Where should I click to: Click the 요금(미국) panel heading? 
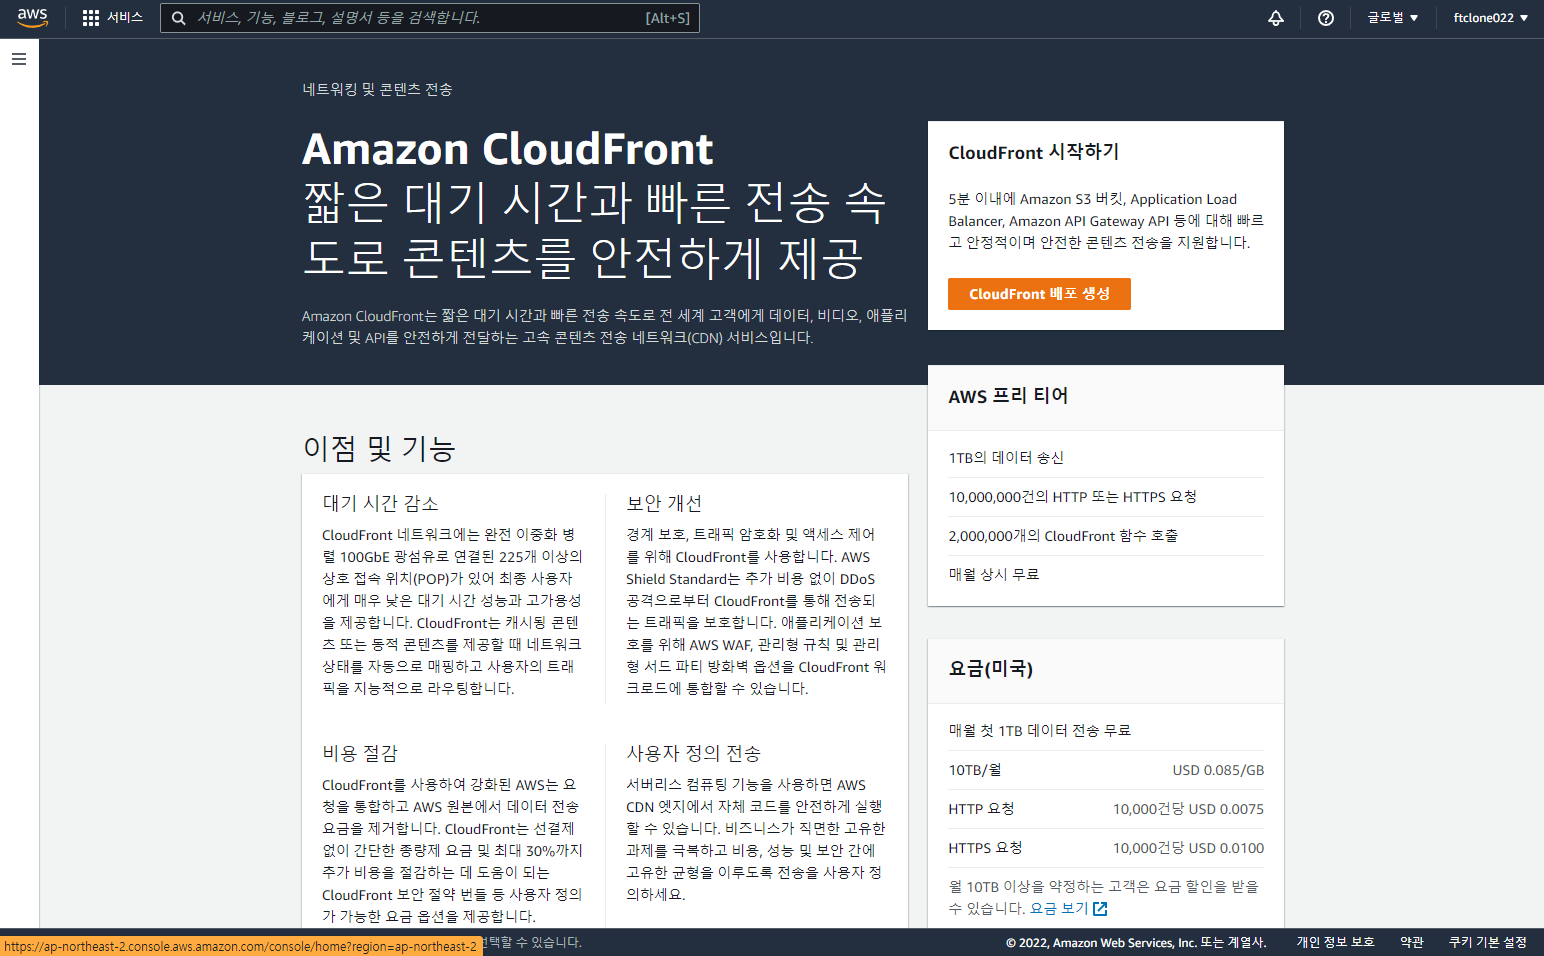(x=991, y=668)
